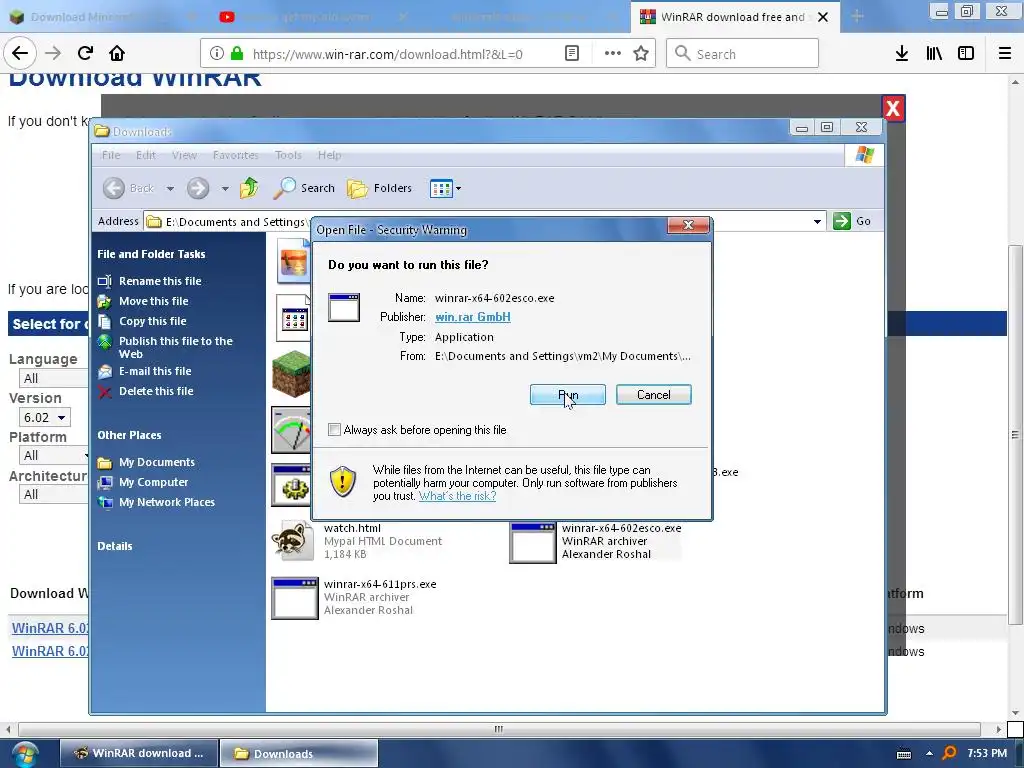Open the Firefox downloads arrow

tap(901, 54)
